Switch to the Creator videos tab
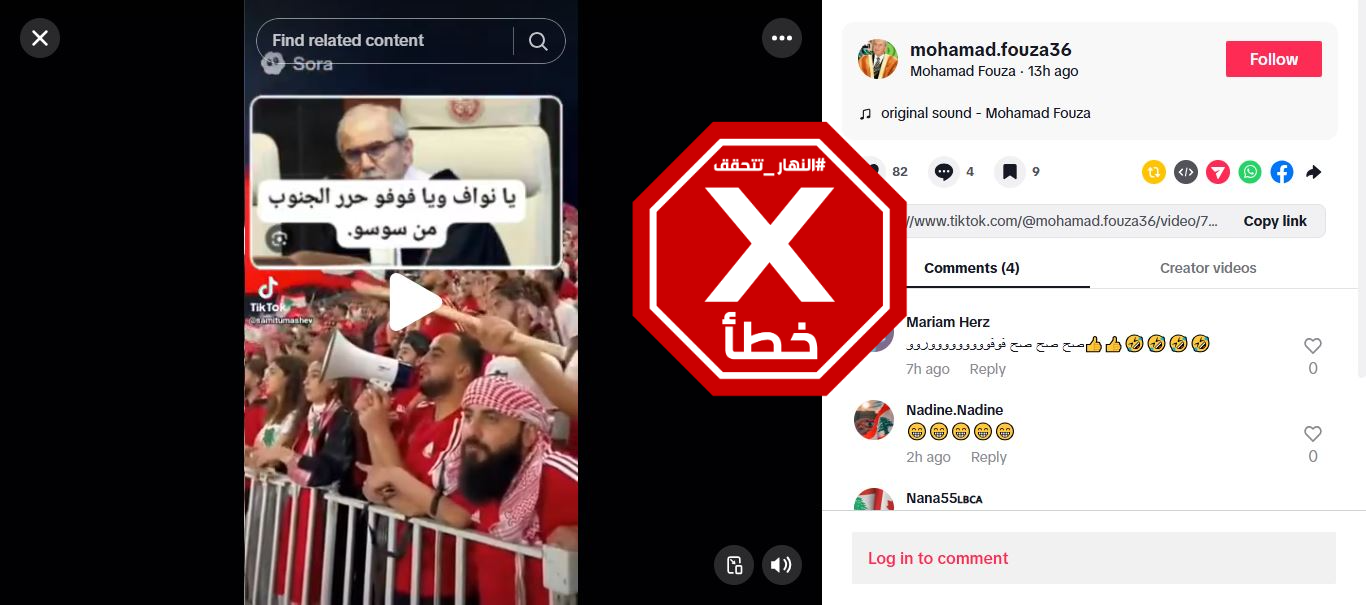The width and height of the screenshot is (1366, 605). [x=1208, y=268]
